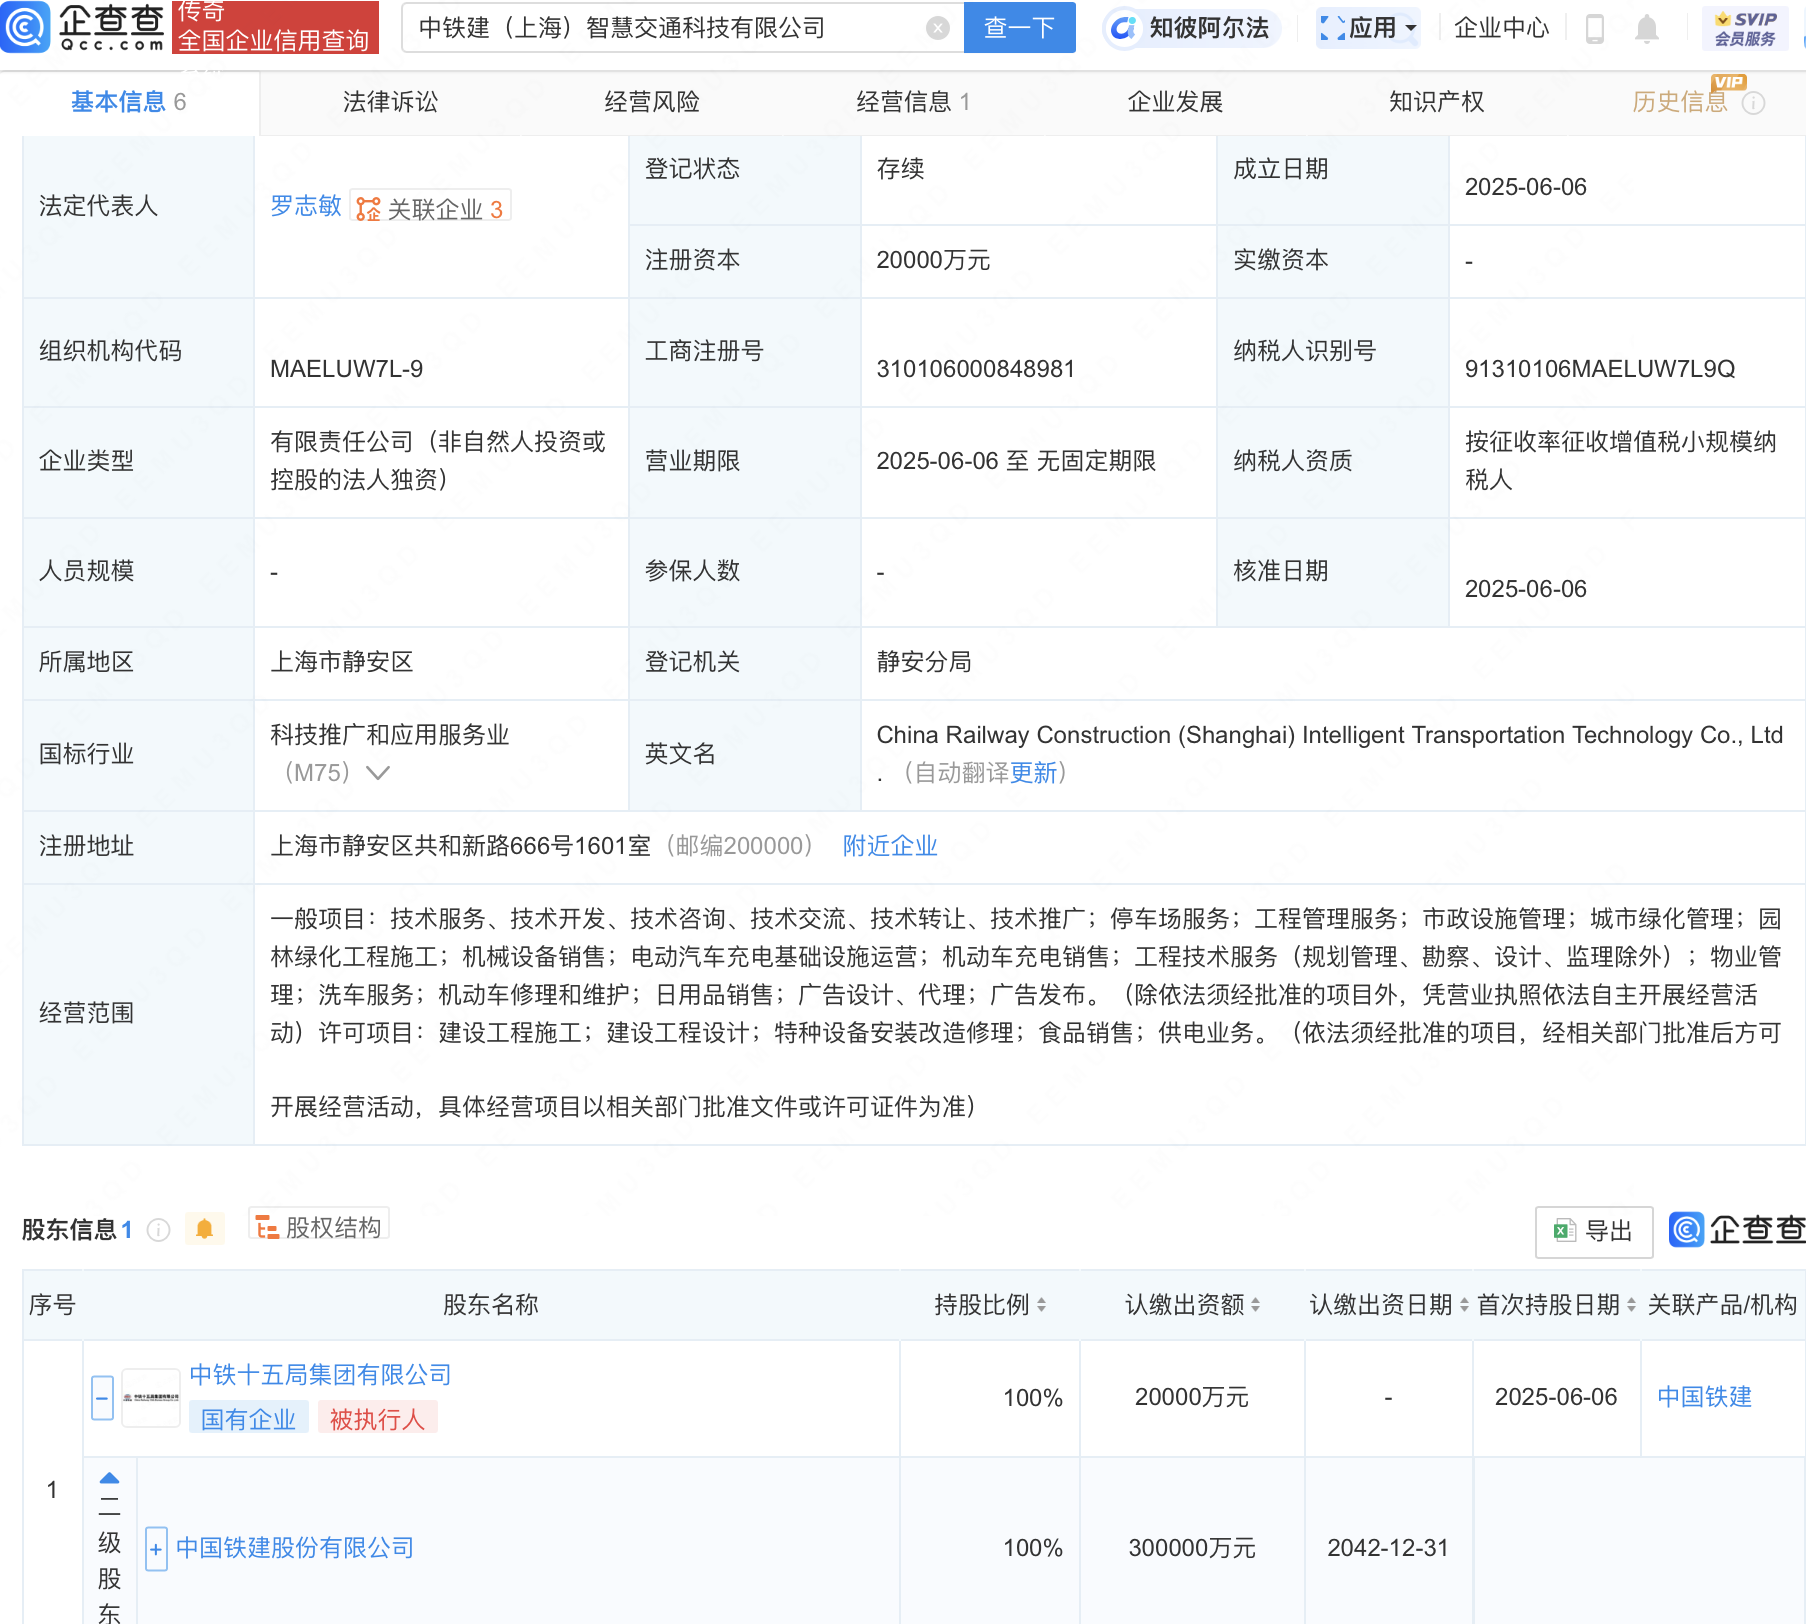Open 中铁十五局集团有限公司 link
Image resolution: width=1806 pixels, height=1624 pixels.
(x=320, y=1375)
